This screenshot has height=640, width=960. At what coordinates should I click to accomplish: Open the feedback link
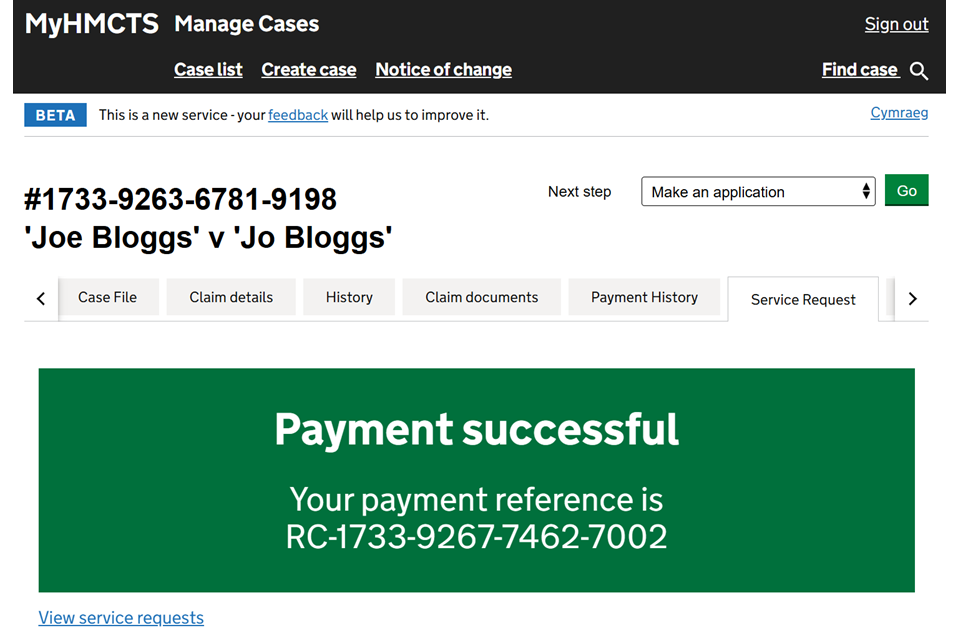(298, 115)
